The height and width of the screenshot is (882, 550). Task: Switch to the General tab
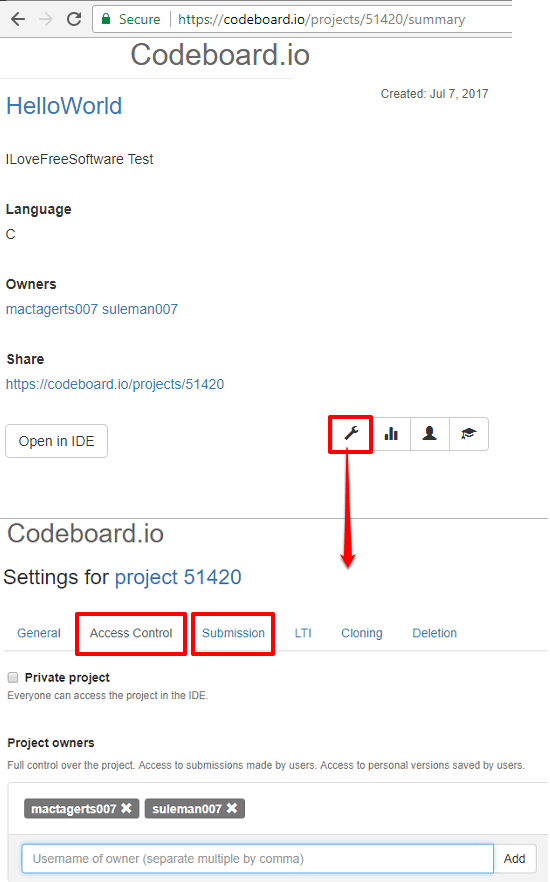pyautogui.click(x=39, y=633)
